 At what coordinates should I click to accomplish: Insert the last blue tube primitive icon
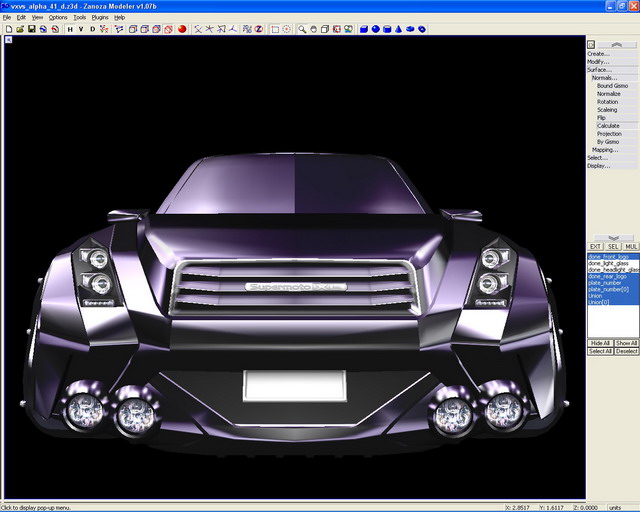[422, 29]
